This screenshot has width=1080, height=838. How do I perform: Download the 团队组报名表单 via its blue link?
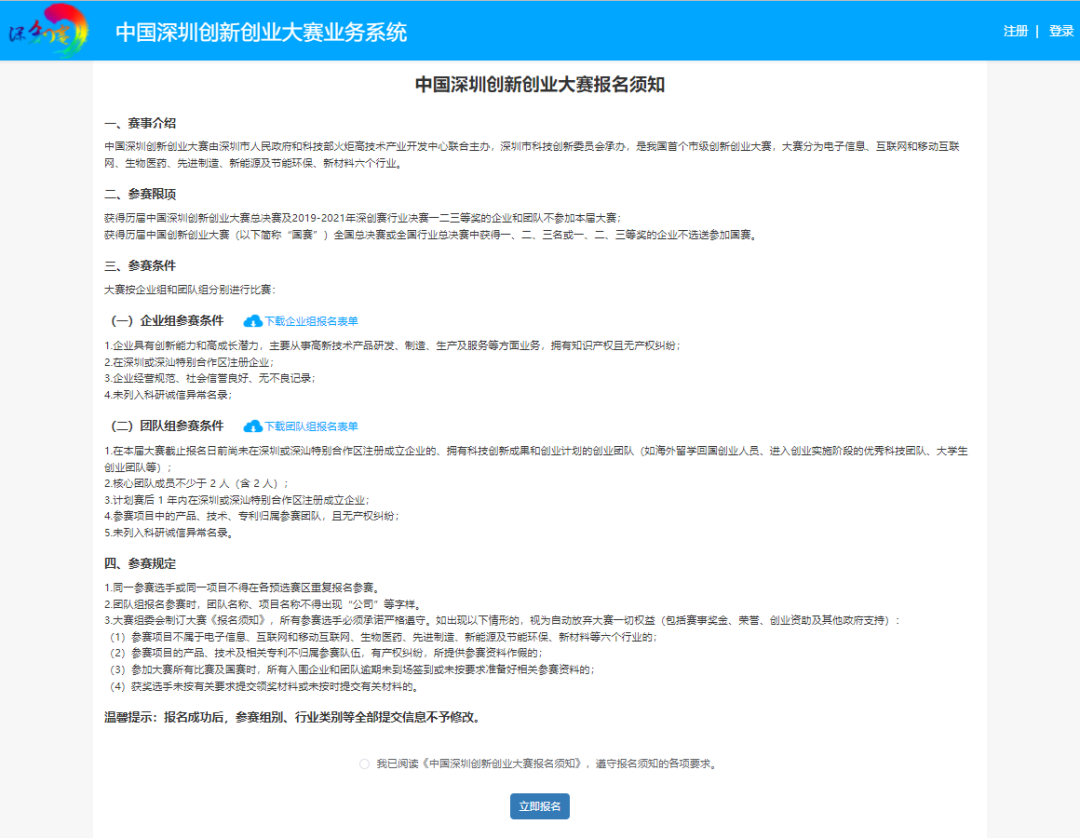310,424
